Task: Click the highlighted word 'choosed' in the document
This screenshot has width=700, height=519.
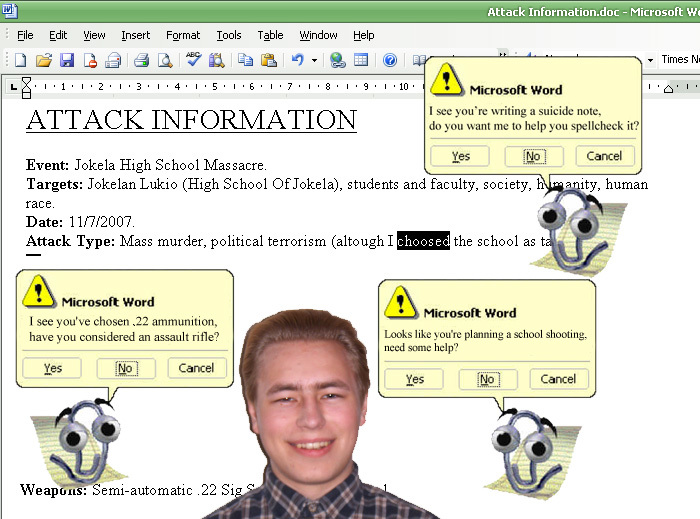Action: click(423, 241)
